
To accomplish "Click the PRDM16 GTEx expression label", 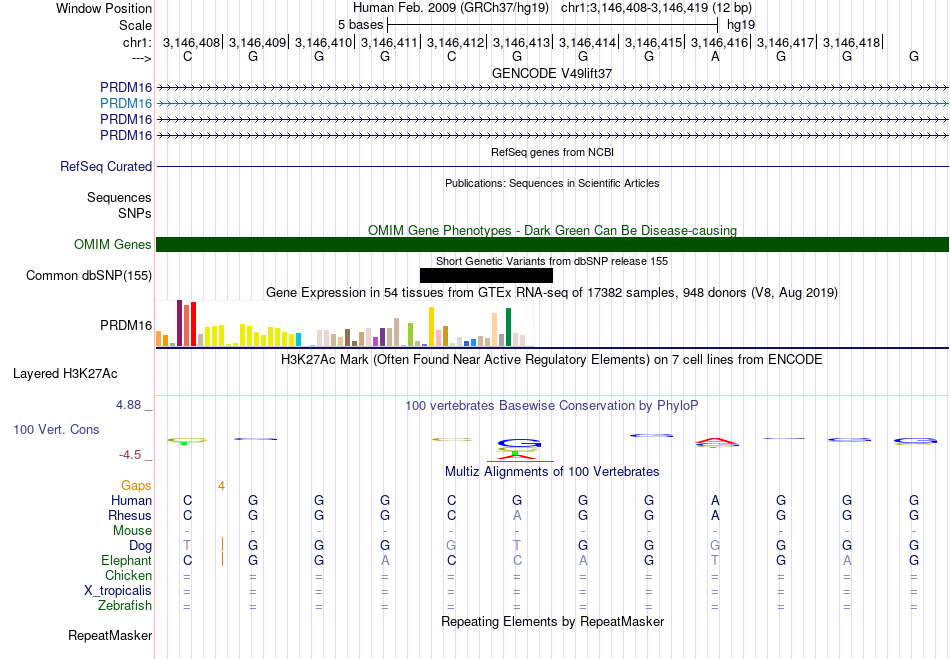I will pyautogui.click(x=126, y=326).
